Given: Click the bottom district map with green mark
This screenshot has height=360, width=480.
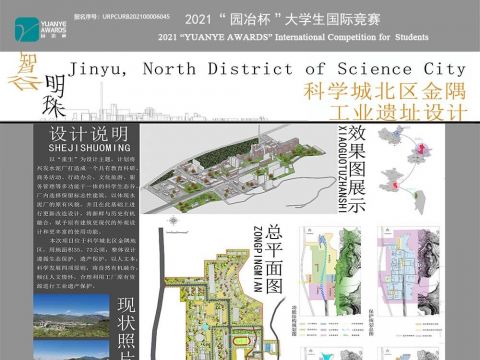Looking at the screenshot, I should click(419, 202).
